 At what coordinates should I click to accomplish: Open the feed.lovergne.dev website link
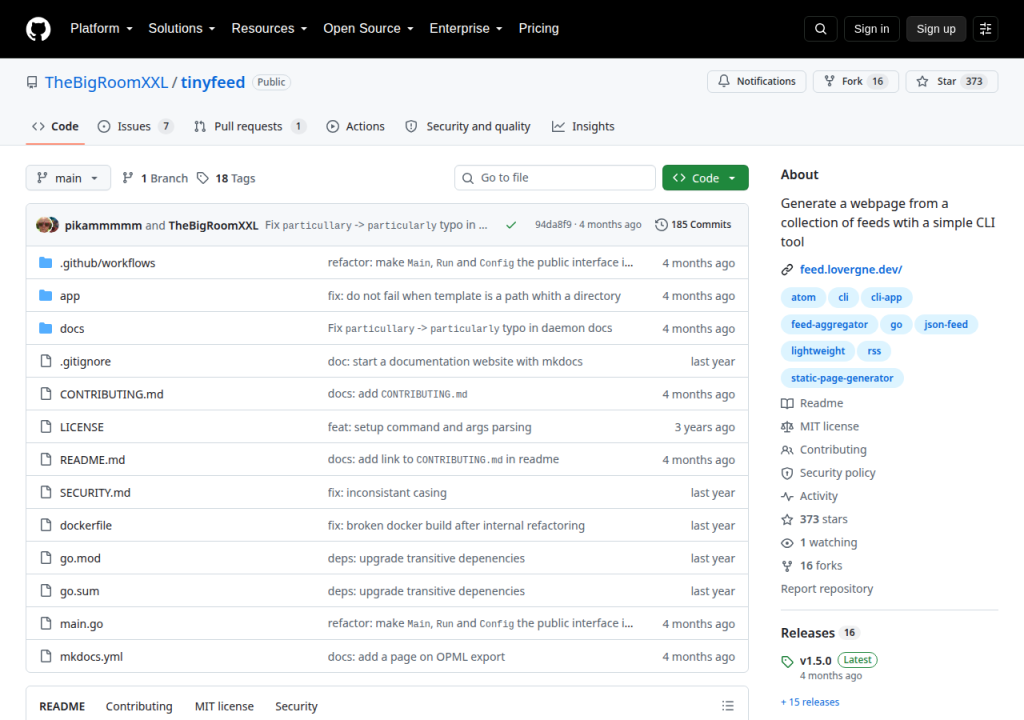pos(850,269)
